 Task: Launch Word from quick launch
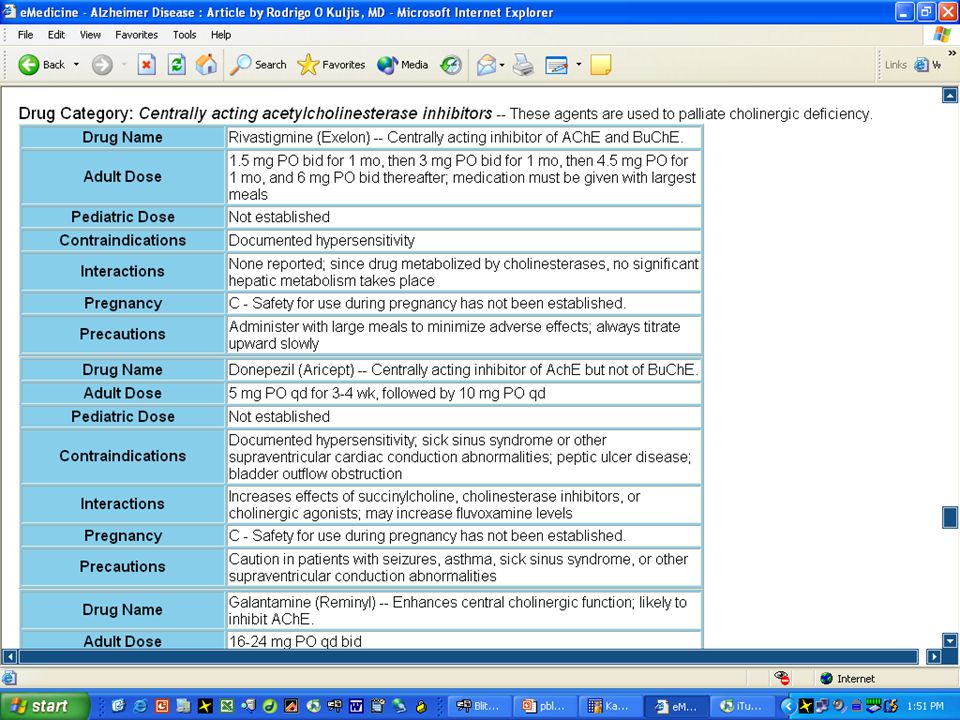[356, 706]
